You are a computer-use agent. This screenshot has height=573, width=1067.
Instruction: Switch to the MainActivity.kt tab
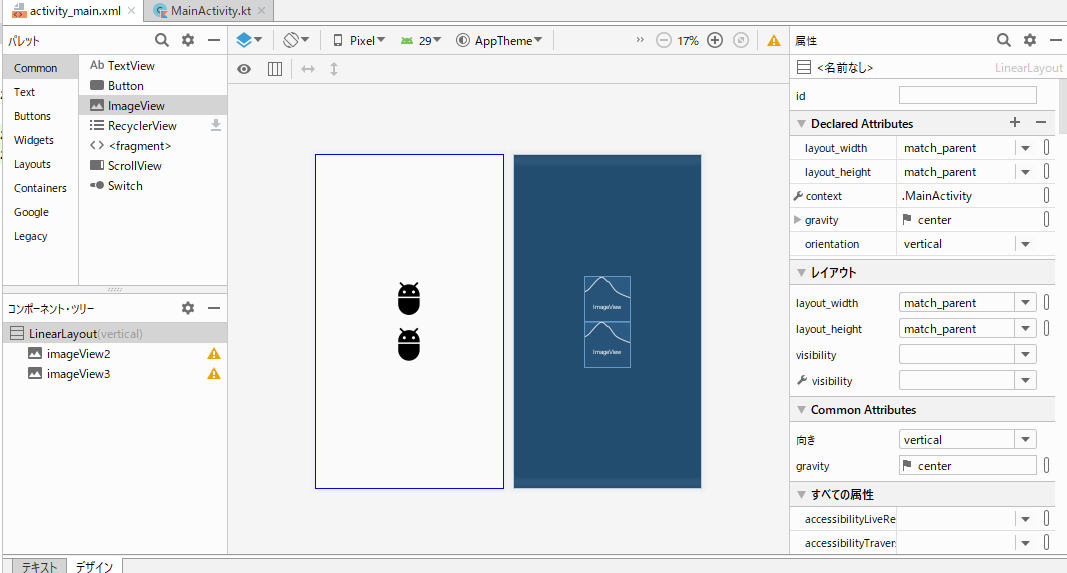coord(210,10)
